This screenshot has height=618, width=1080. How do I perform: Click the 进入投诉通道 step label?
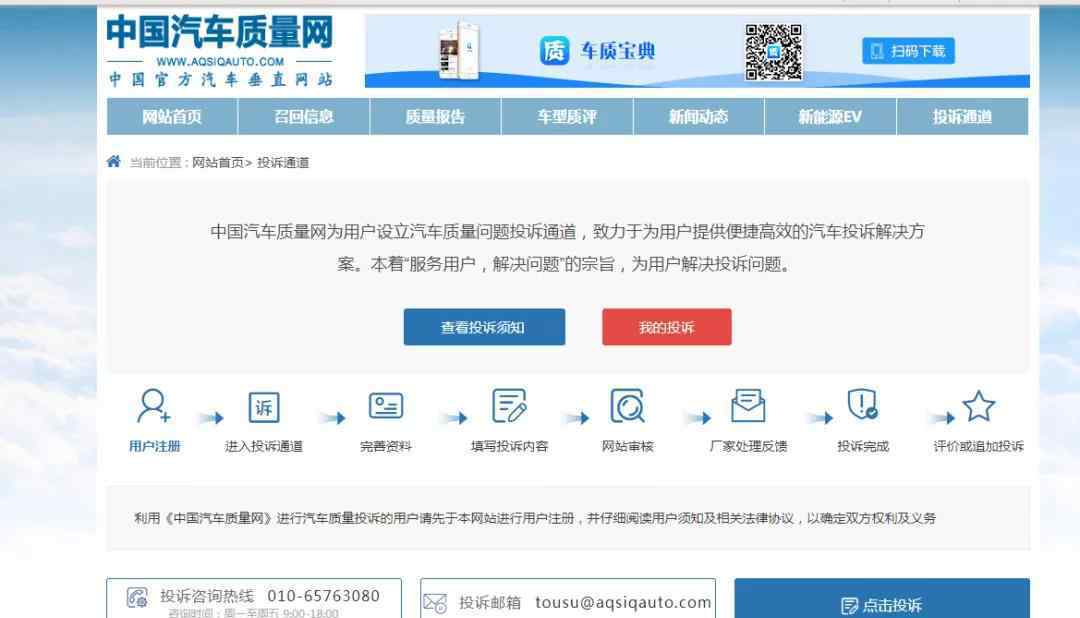(264, 446)
